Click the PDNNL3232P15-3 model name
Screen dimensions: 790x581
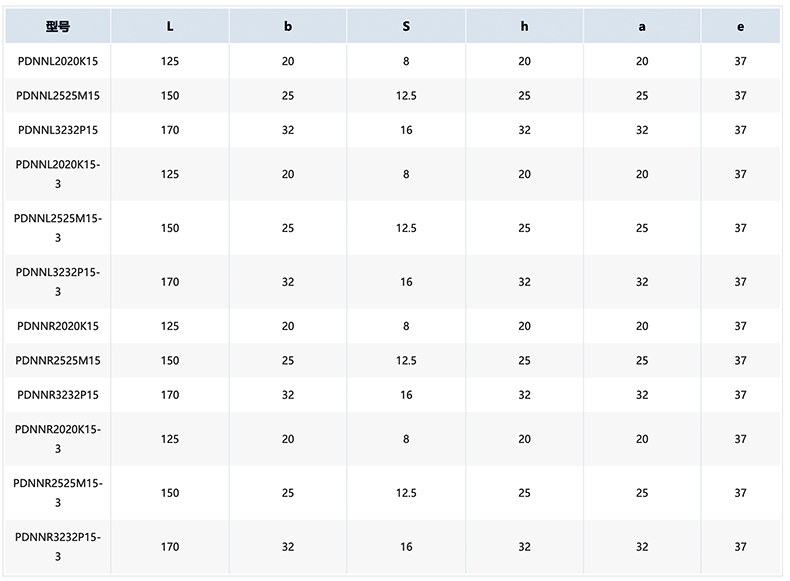[x=58, y=282]
